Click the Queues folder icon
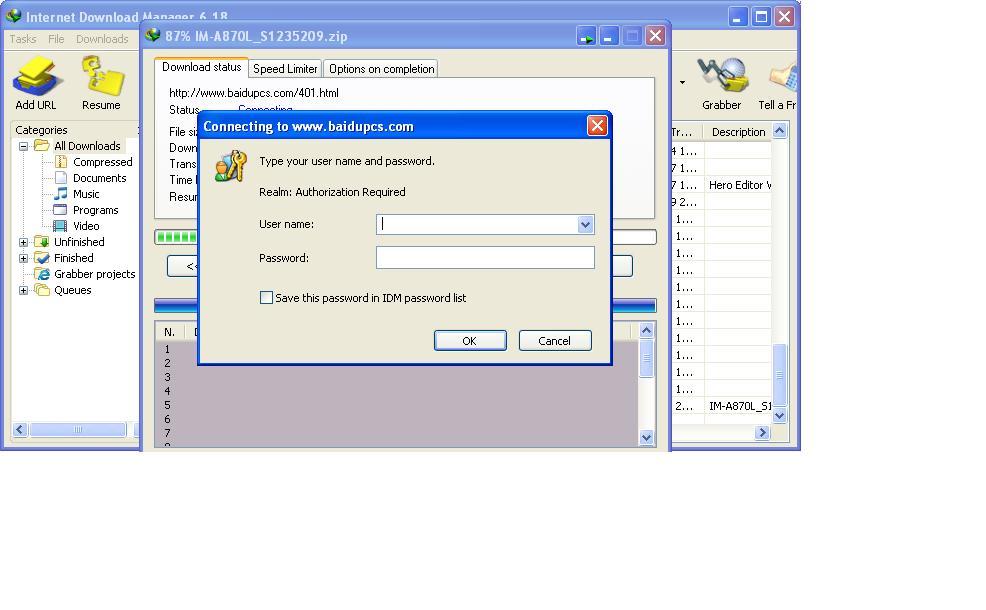Viewport: 986px width, 610px height. click(42, 290)
